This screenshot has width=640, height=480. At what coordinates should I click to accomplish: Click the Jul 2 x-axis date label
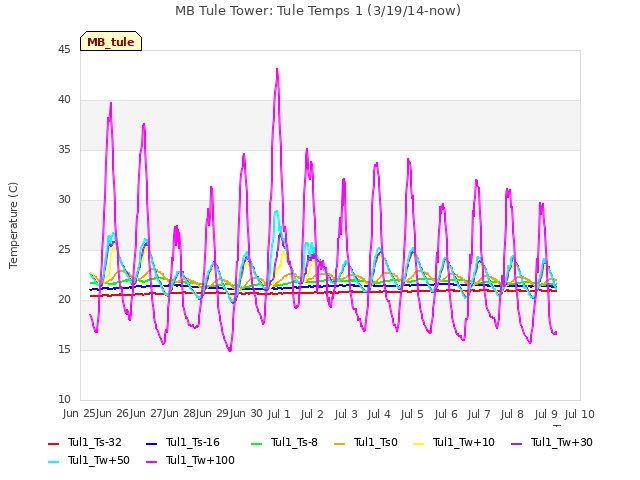(312, 414)
